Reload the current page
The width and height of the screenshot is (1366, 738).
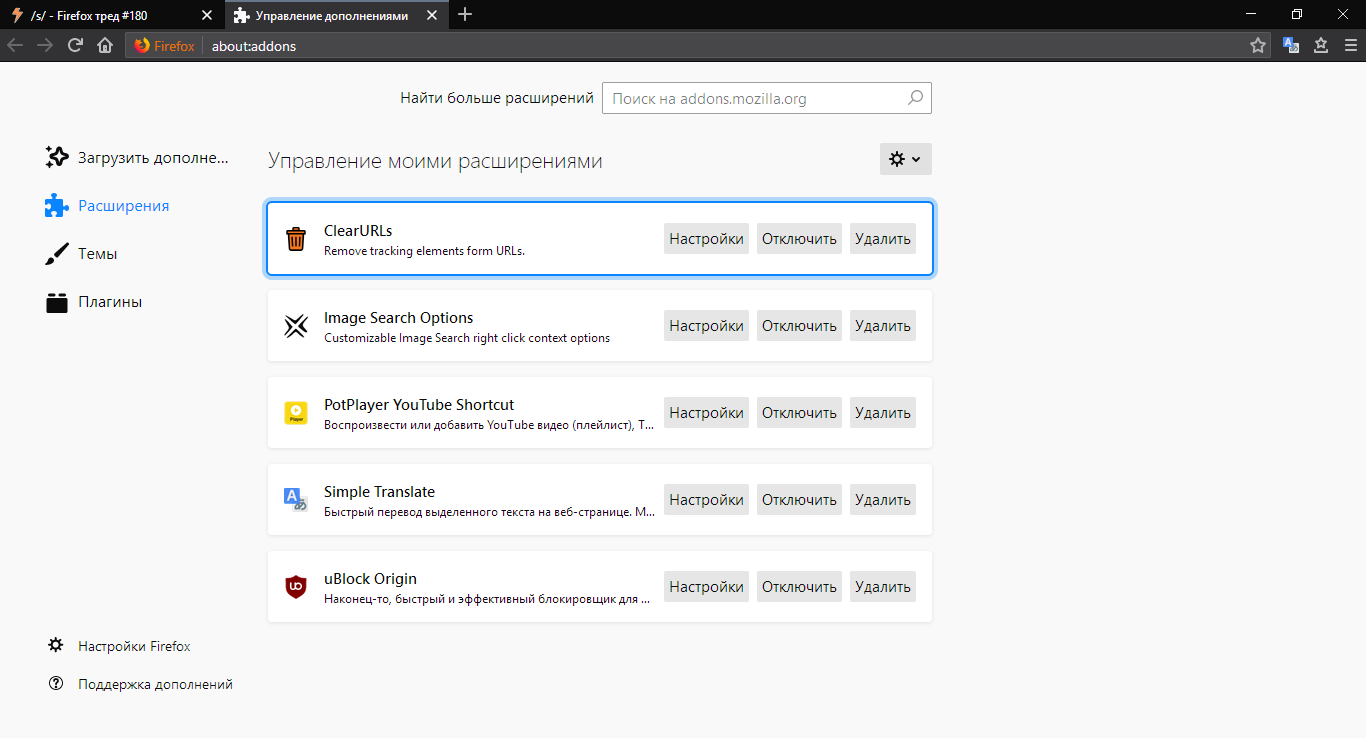[x=75, y=45]
